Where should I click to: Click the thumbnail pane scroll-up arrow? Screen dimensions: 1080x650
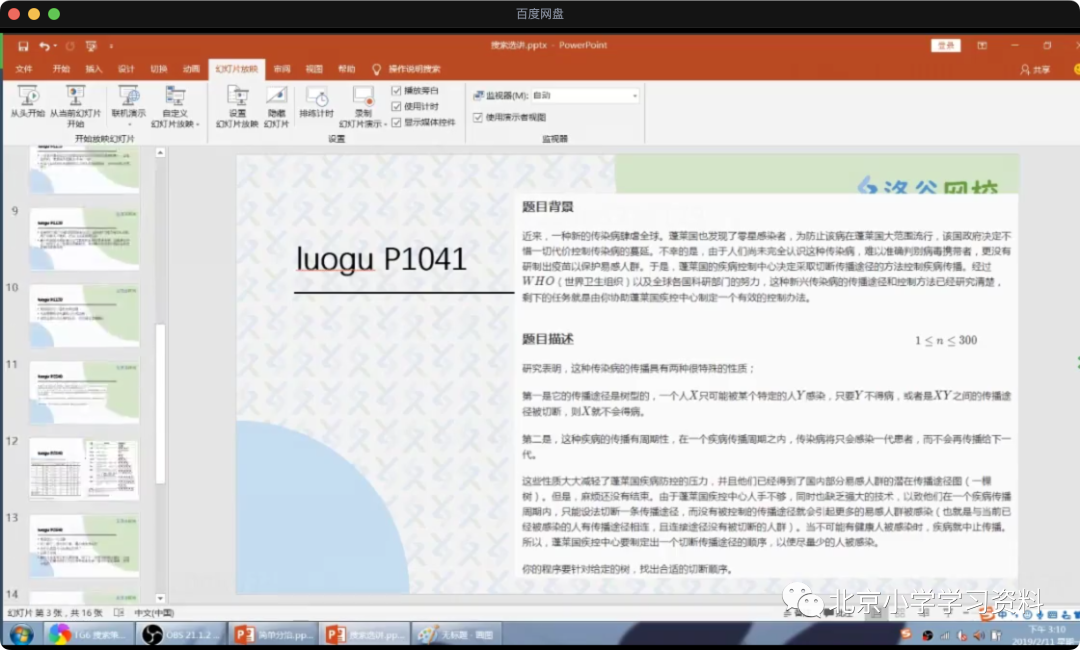coord(160,153)
